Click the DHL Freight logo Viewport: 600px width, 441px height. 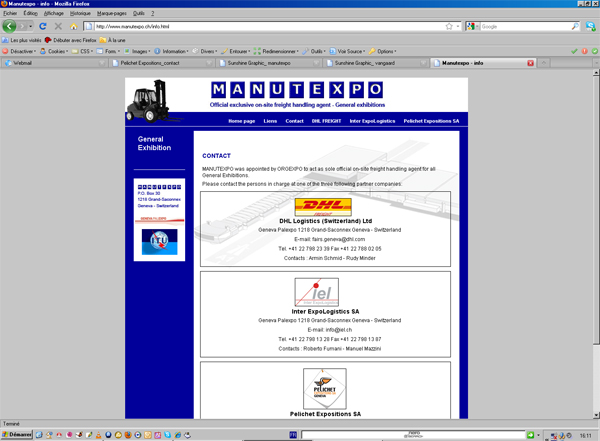click(x=323, y=207)
